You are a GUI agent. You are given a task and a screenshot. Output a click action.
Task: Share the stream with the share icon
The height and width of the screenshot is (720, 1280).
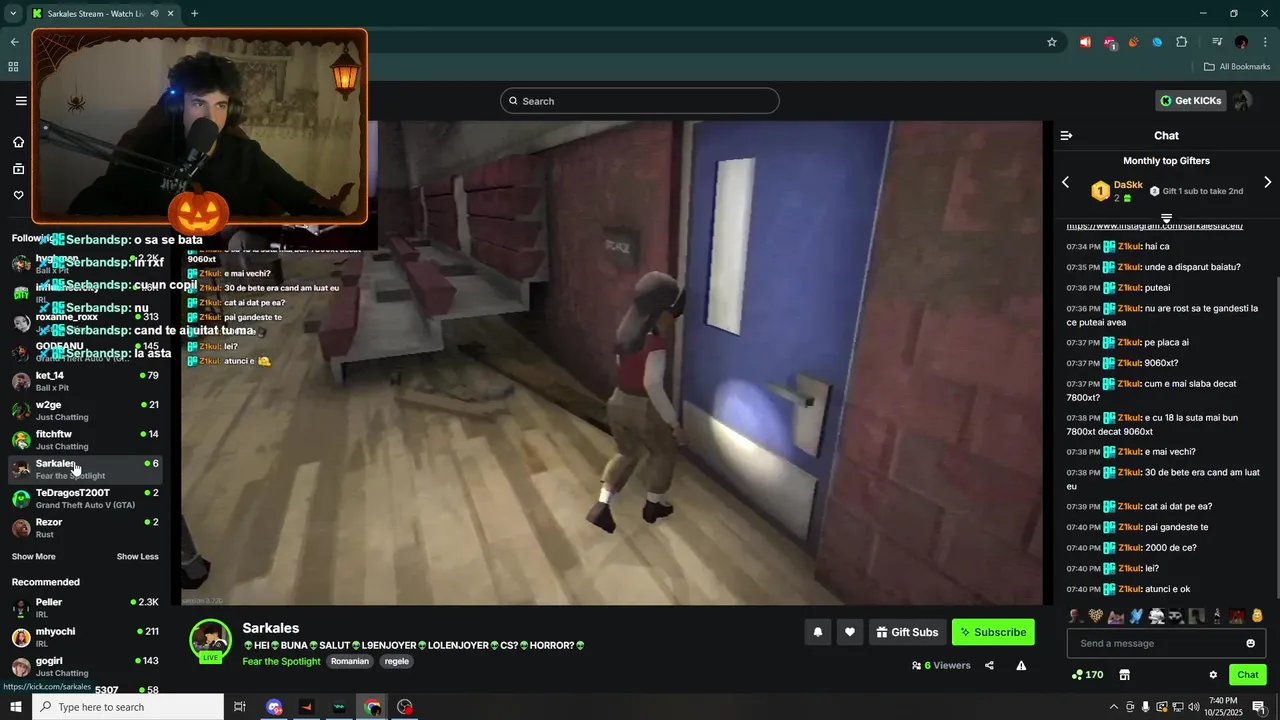tap(989, 665)
